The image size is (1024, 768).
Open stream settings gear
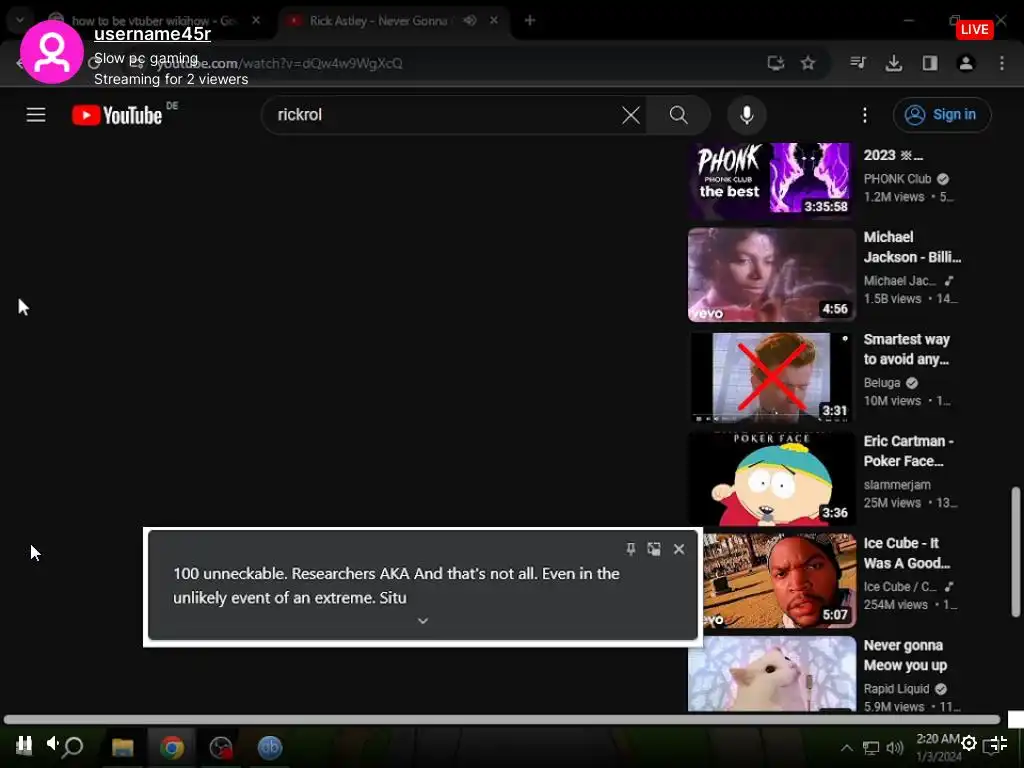(x=969, y=743)
